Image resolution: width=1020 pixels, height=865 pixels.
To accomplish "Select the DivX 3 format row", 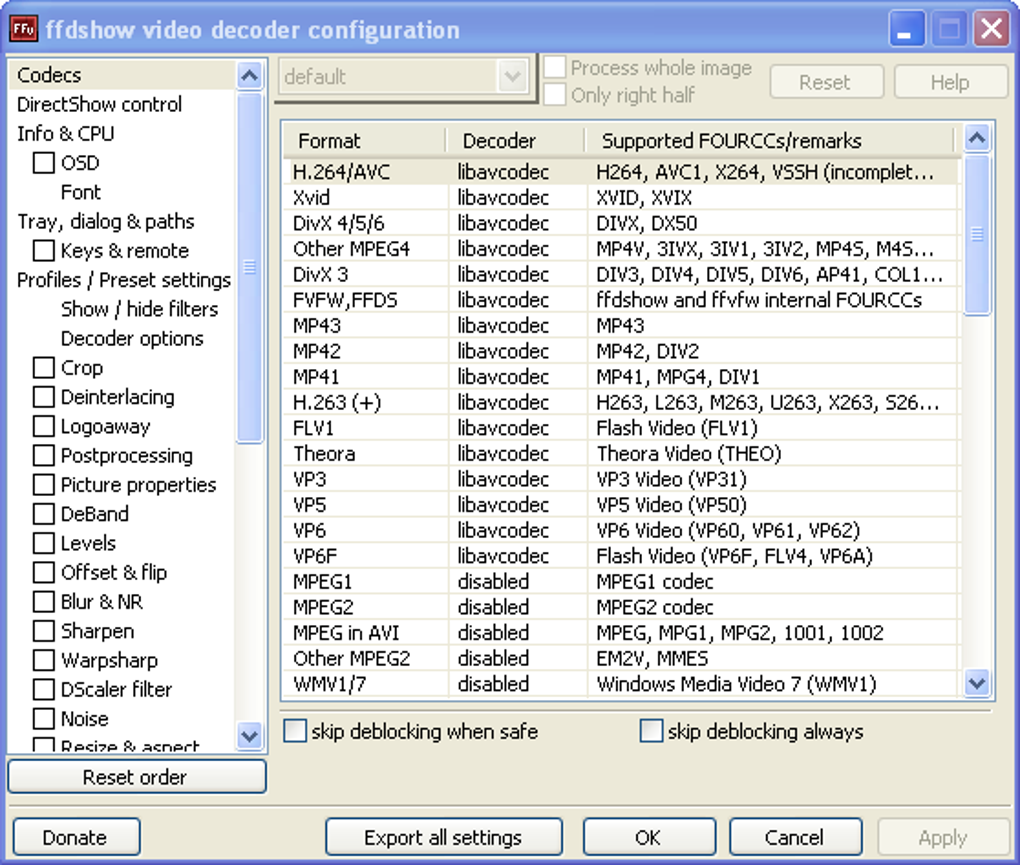I will [x=621, y=274].
